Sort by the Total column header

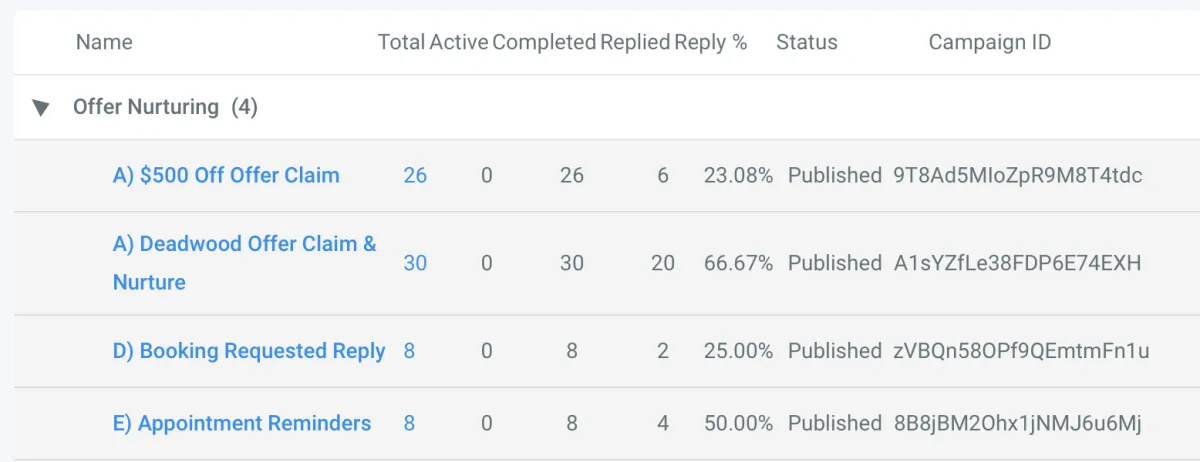click(401, 42)
